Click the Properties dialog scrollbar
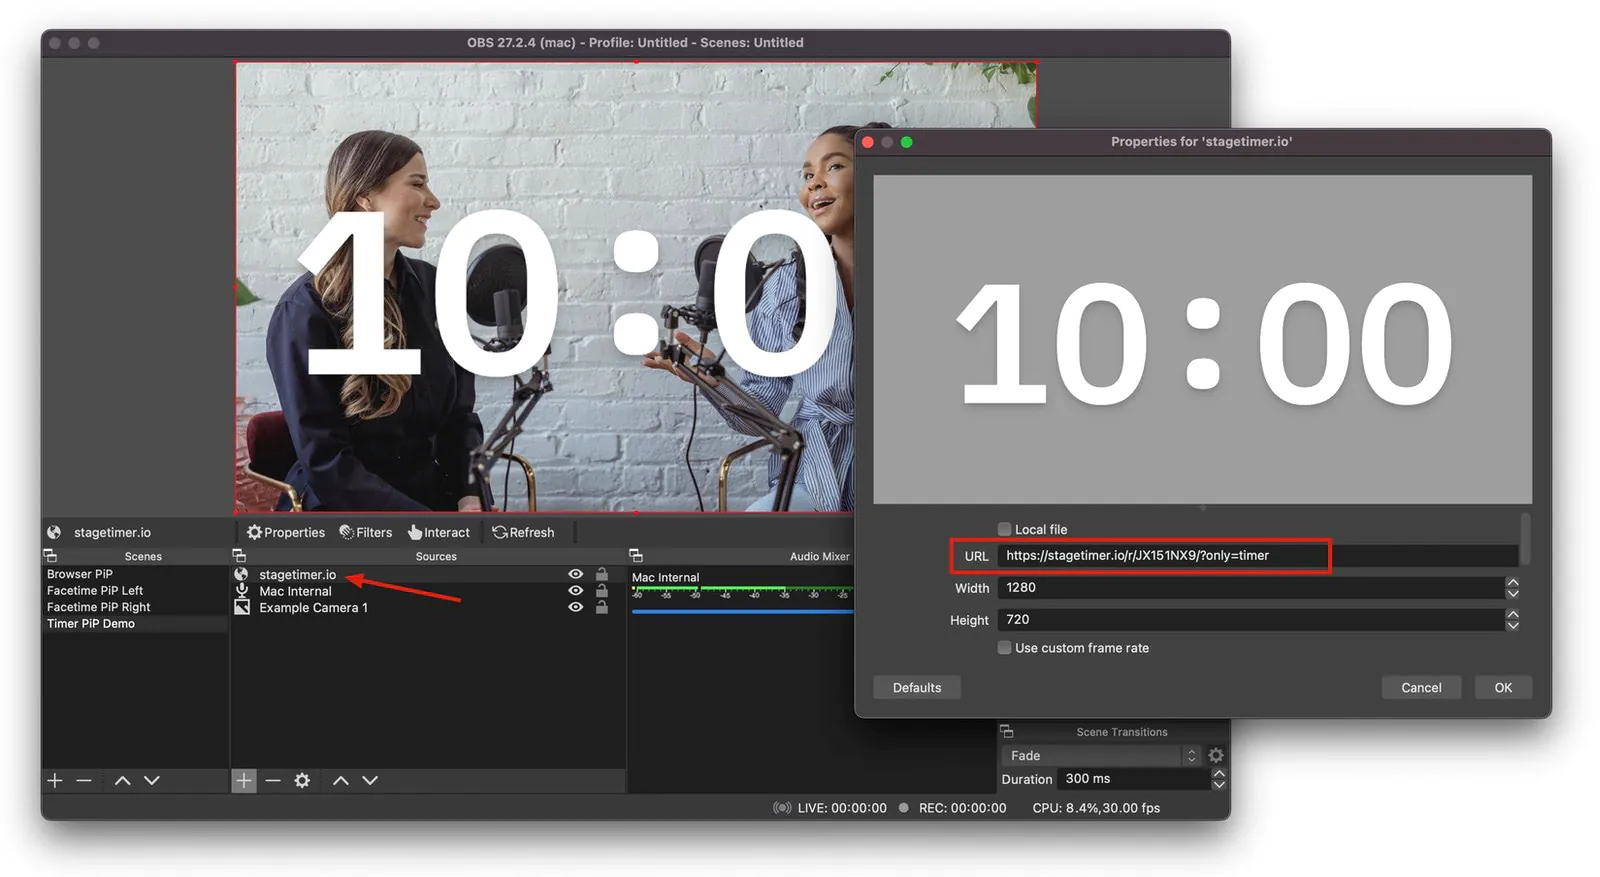 click(x=1525, y=540)
